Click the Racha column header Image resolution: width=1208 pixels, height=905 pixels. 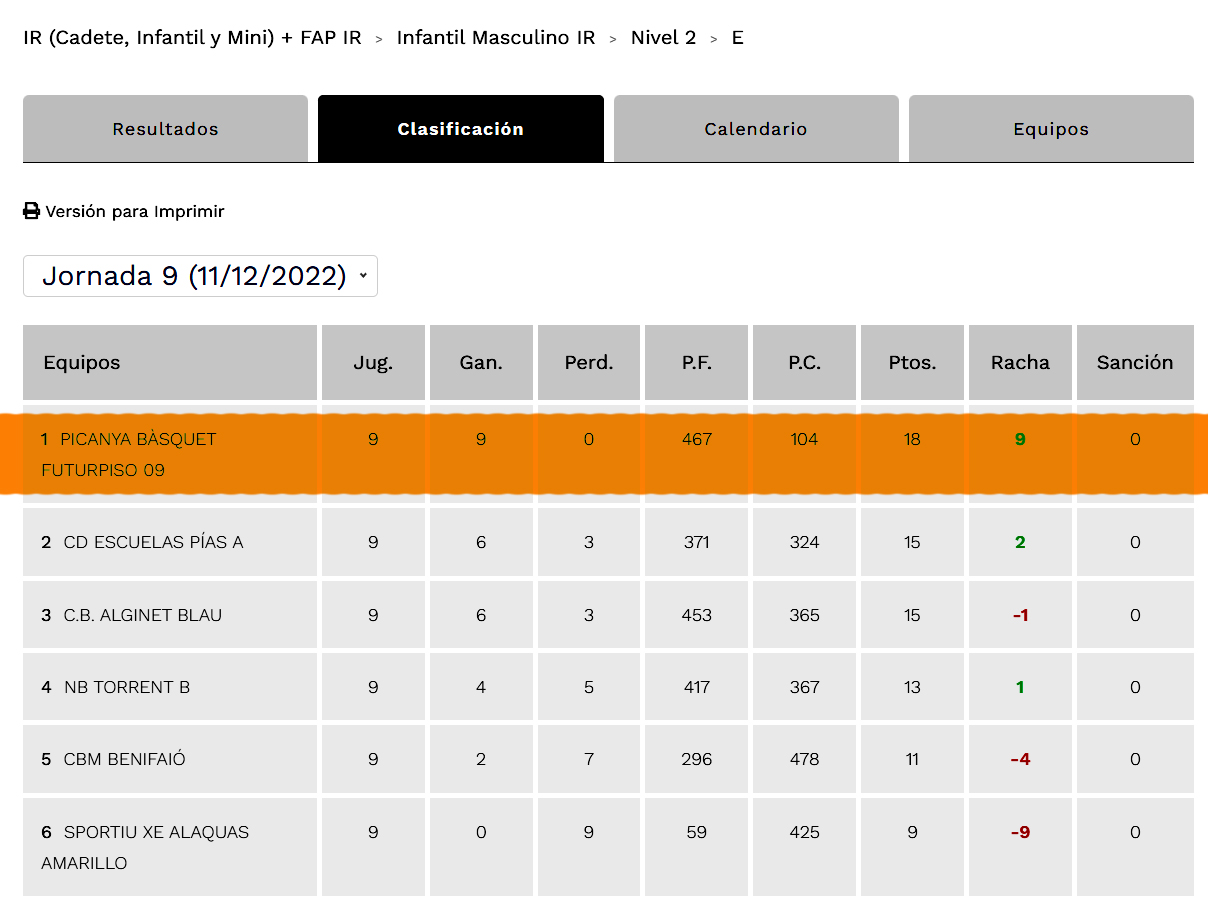point(1020,363)
